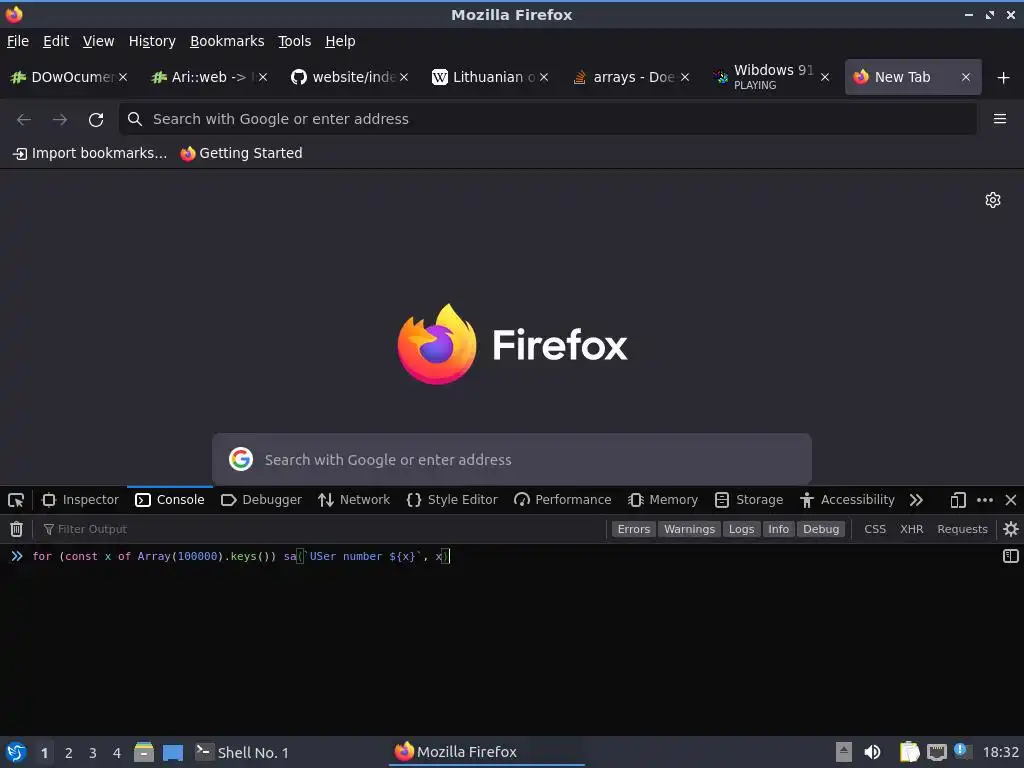This screenshot has height=768, width=1024.
Task: Toggle Requests filter in console
Action: coord(962,529)
